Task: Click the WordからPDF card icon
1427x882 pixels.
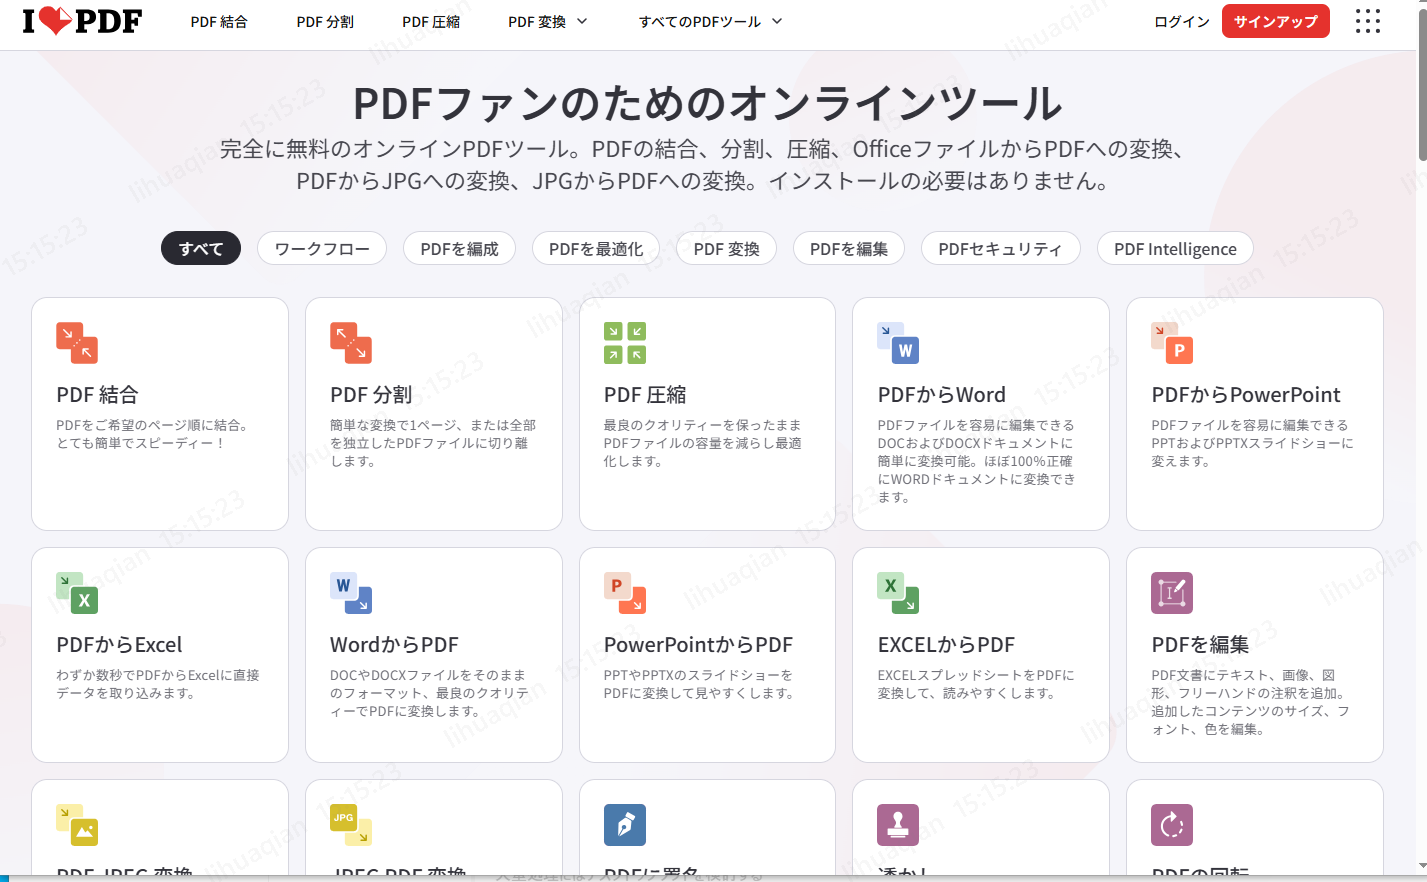Action: coord(351,592)
